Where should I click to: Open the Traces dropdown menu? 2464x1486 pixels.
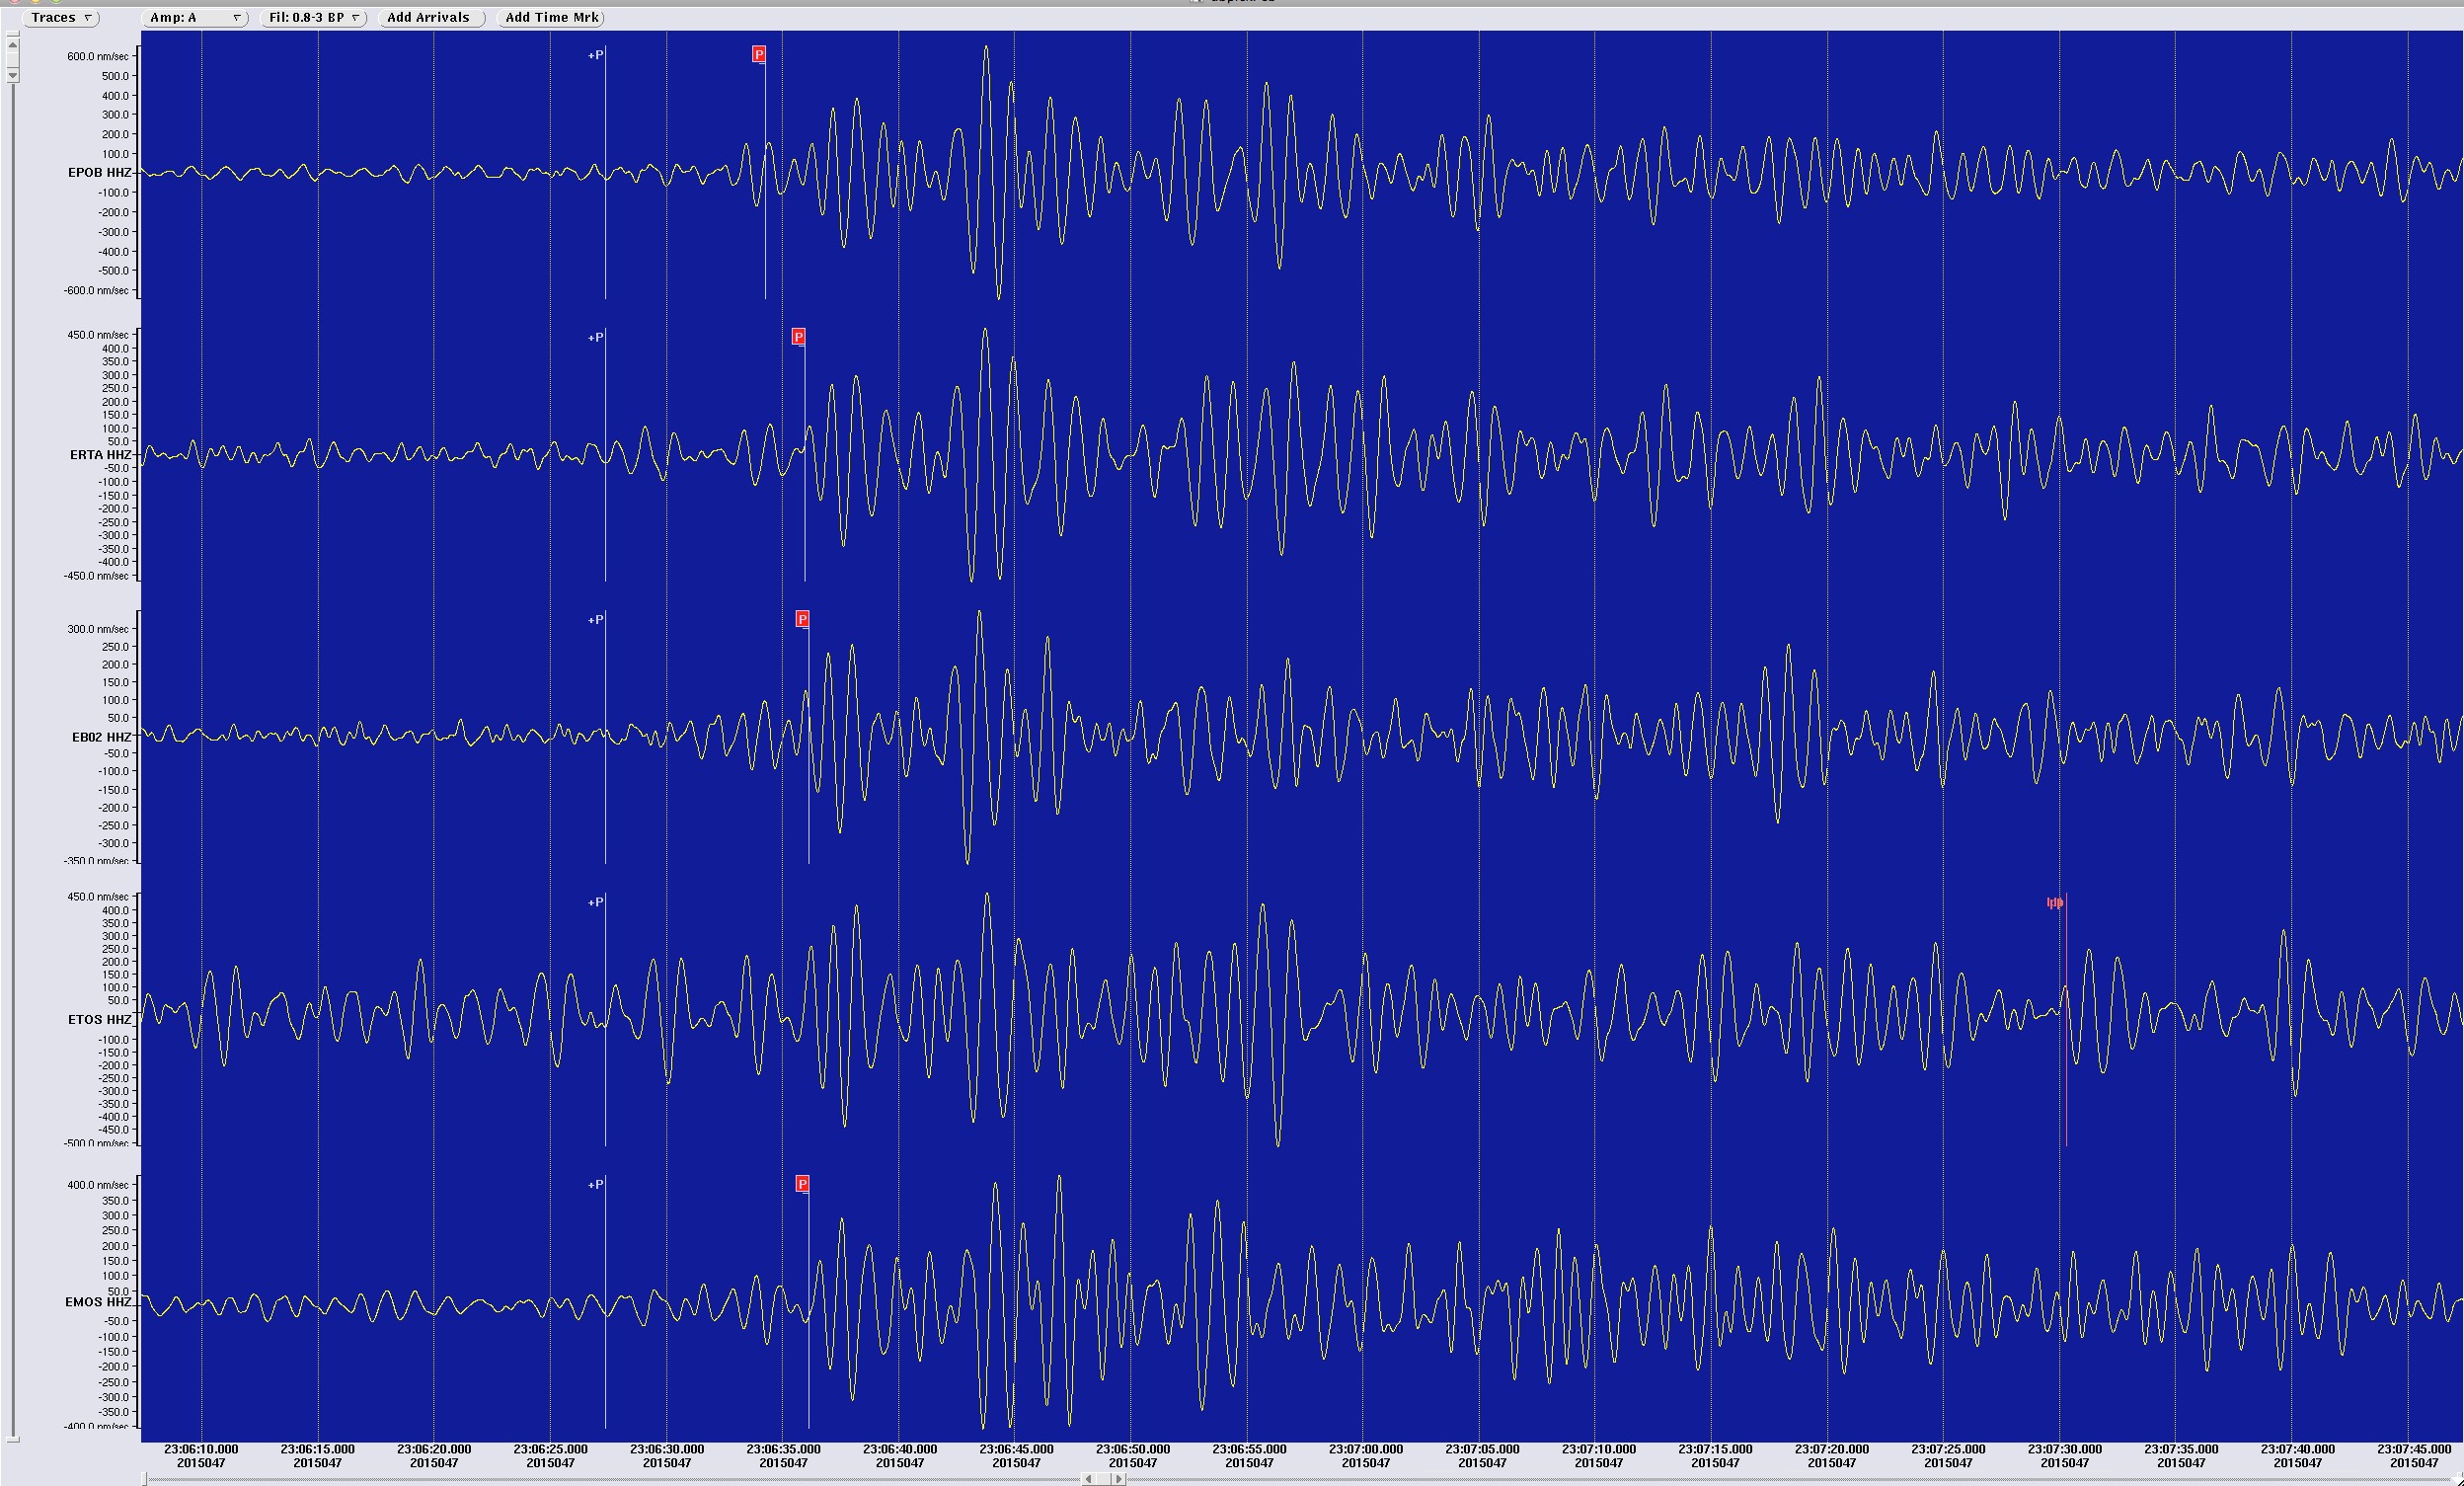pyautogui.click(x=60, y=18)
